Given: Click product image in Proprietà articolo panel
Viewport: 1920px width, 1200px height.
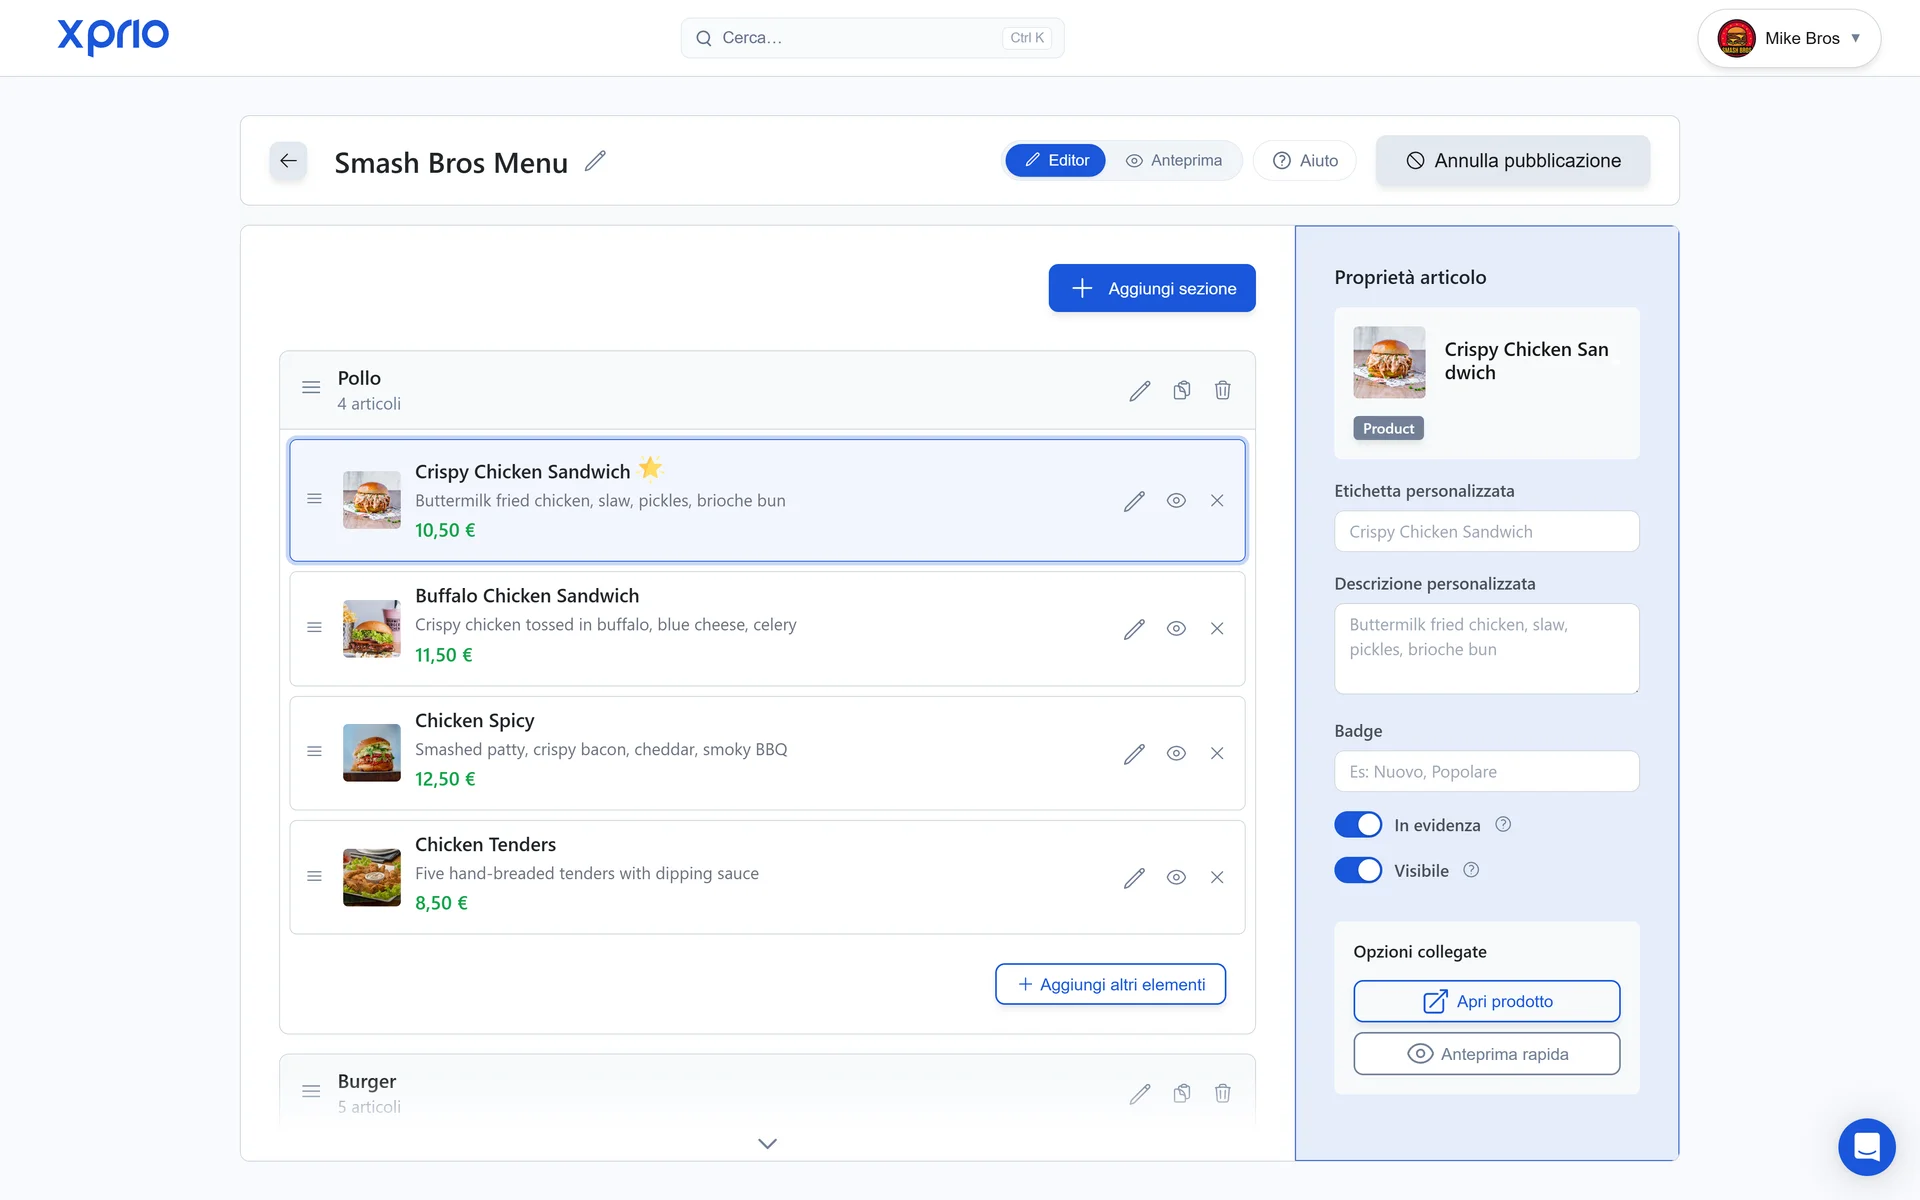Looking at the screenshot, I should 1390,362.
